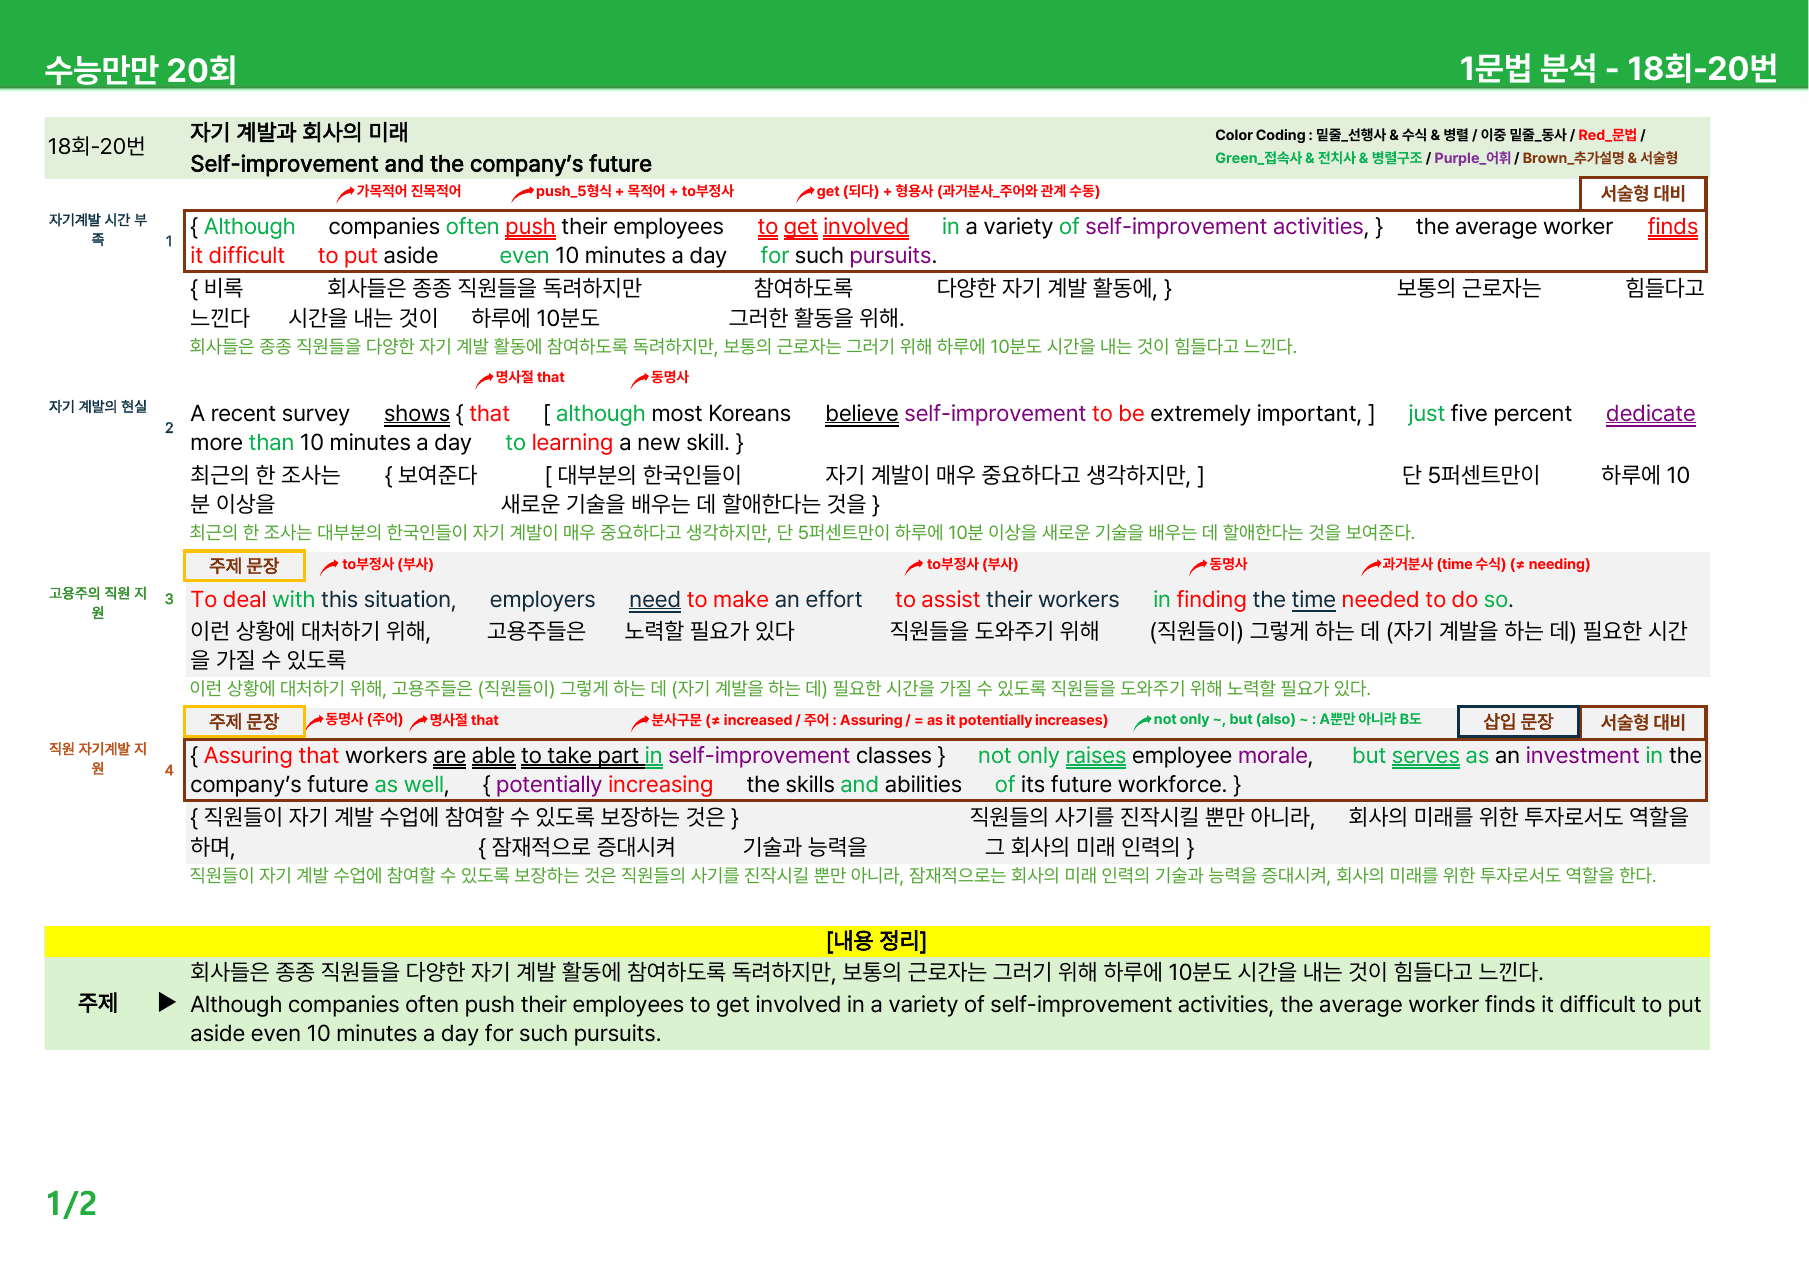
Task: Click the 주제 label in the summary
Action: [x=98, y=1003]
